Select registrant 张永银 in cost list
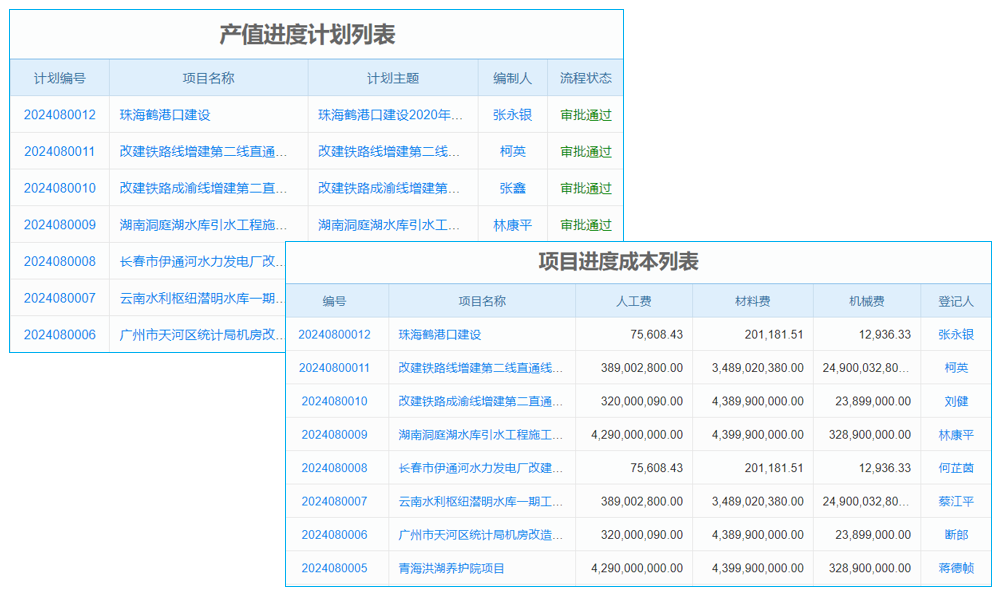Viewport: 1000px width, 600px height. coord(955,335)
